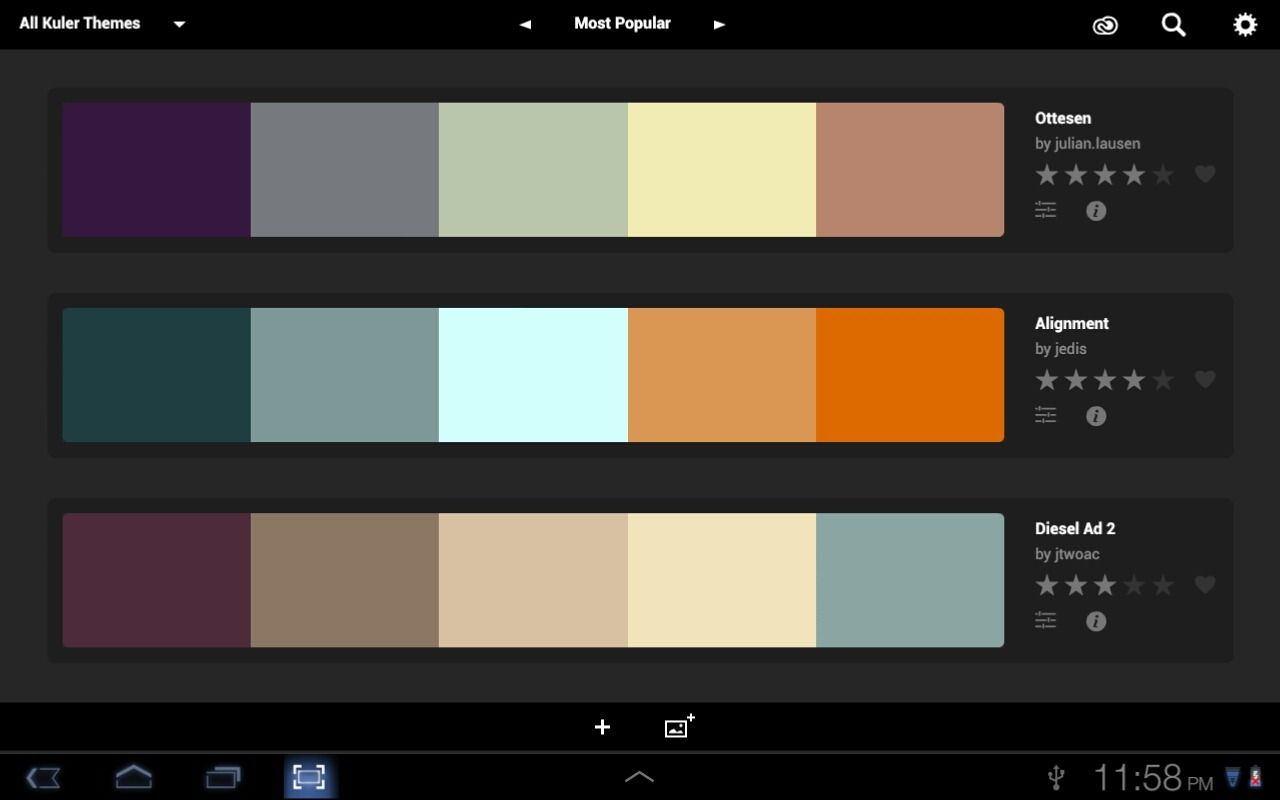Create a new theme with the plus icon

(x=602, y=727)
